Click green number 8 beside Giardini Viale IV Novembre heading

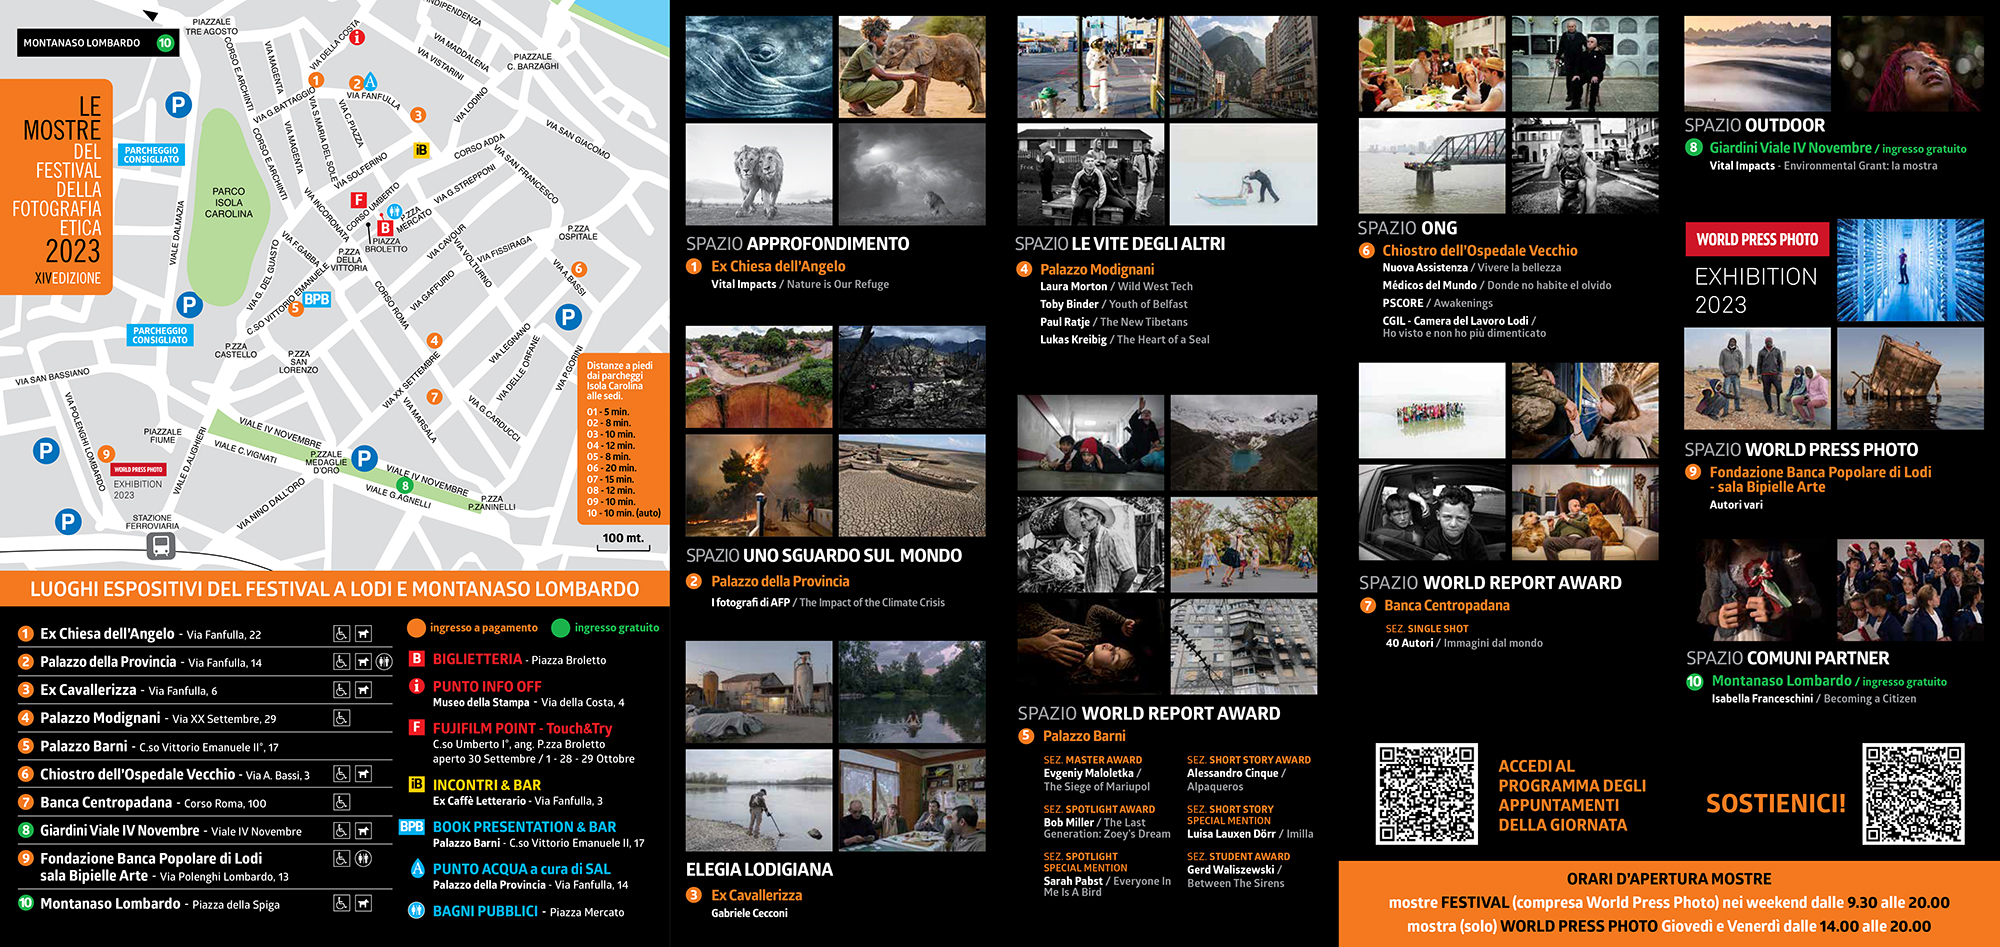[x=1693, y=147]
